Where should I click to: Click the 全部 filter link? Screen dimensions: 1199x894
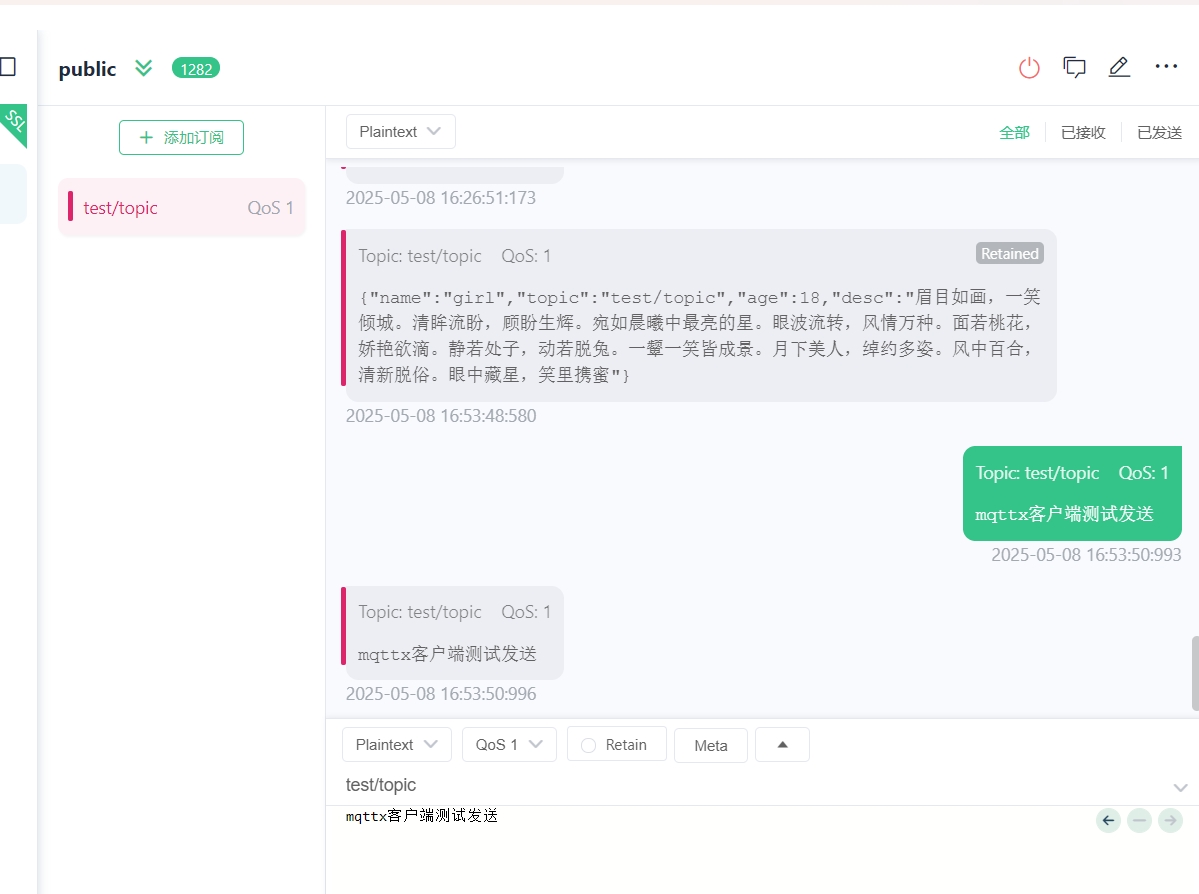(1014, 131)
